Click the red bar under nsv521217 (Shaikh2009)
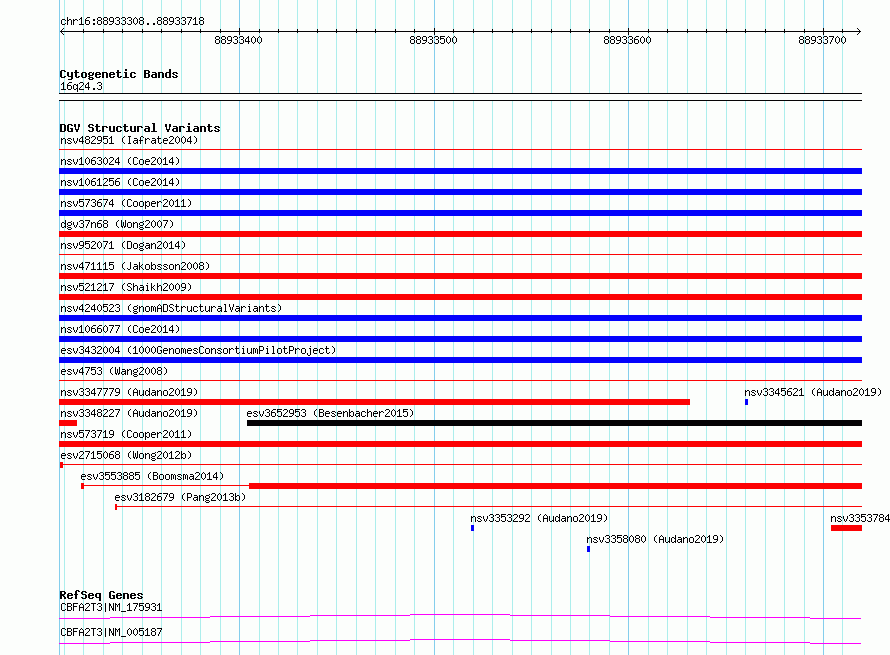The image size is (890, 655). point(460,297)
